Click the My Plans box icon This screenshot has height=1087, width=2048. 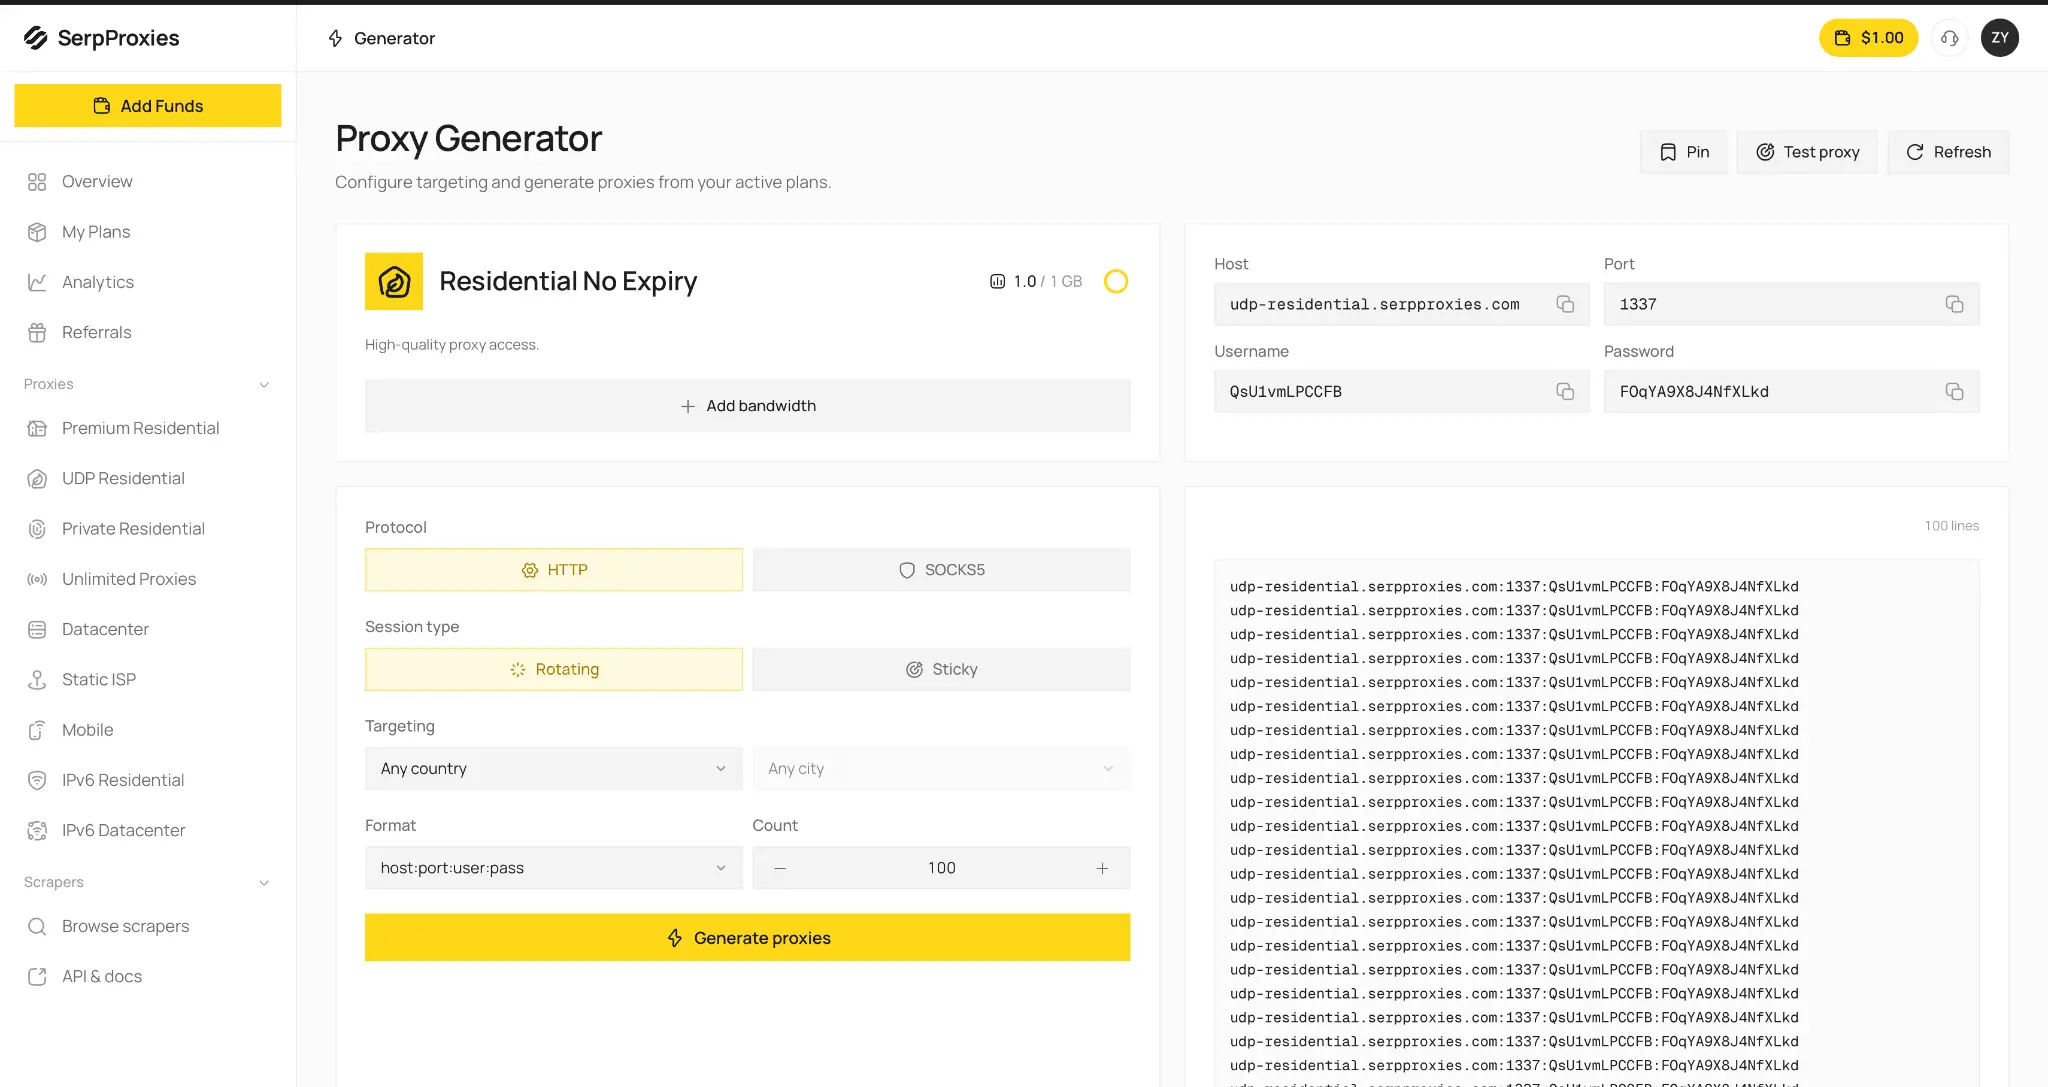click(37, 232)
